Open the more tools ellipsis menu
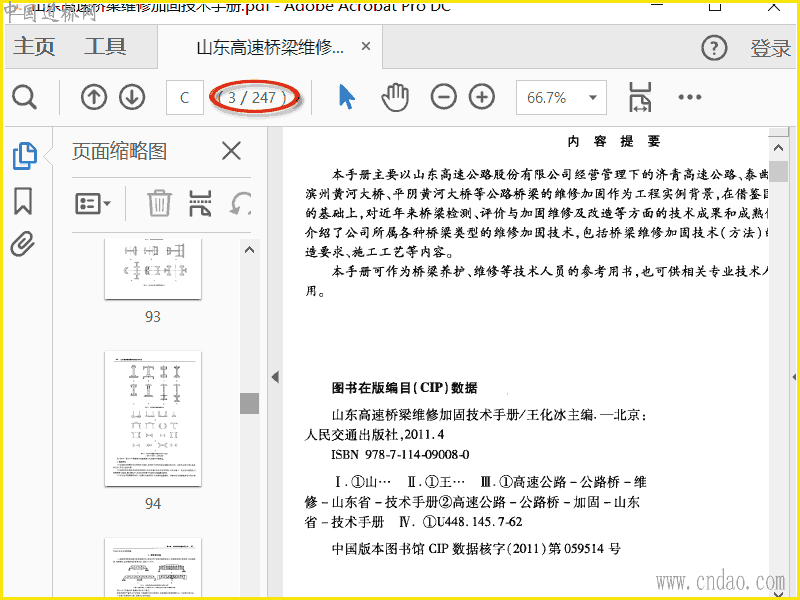 689,97
